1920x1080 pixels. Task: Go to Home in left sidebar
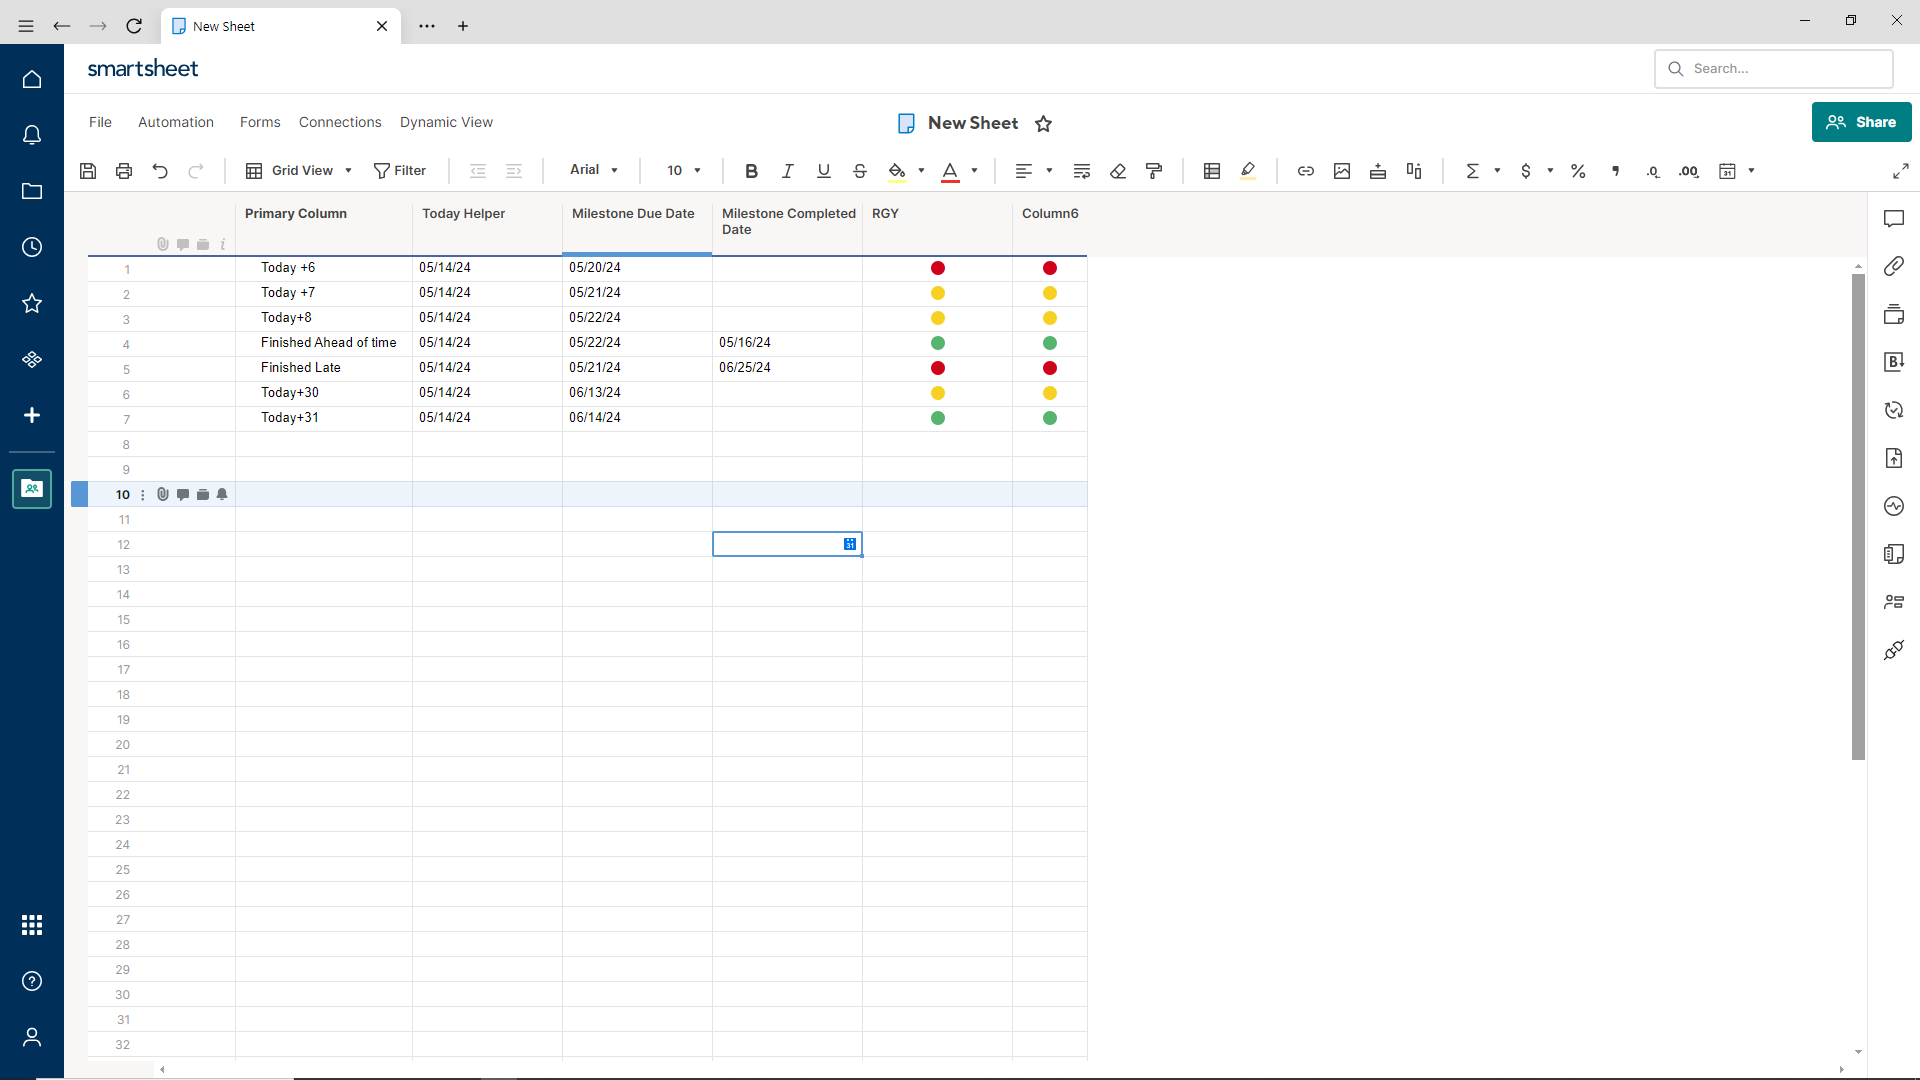tap(32, 79)
